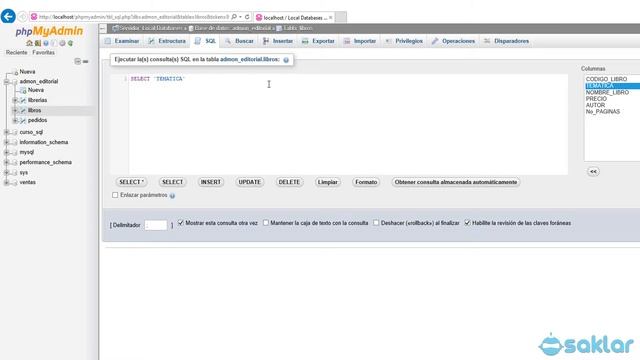Go to the Insertar tab

[x=278, y=41]
